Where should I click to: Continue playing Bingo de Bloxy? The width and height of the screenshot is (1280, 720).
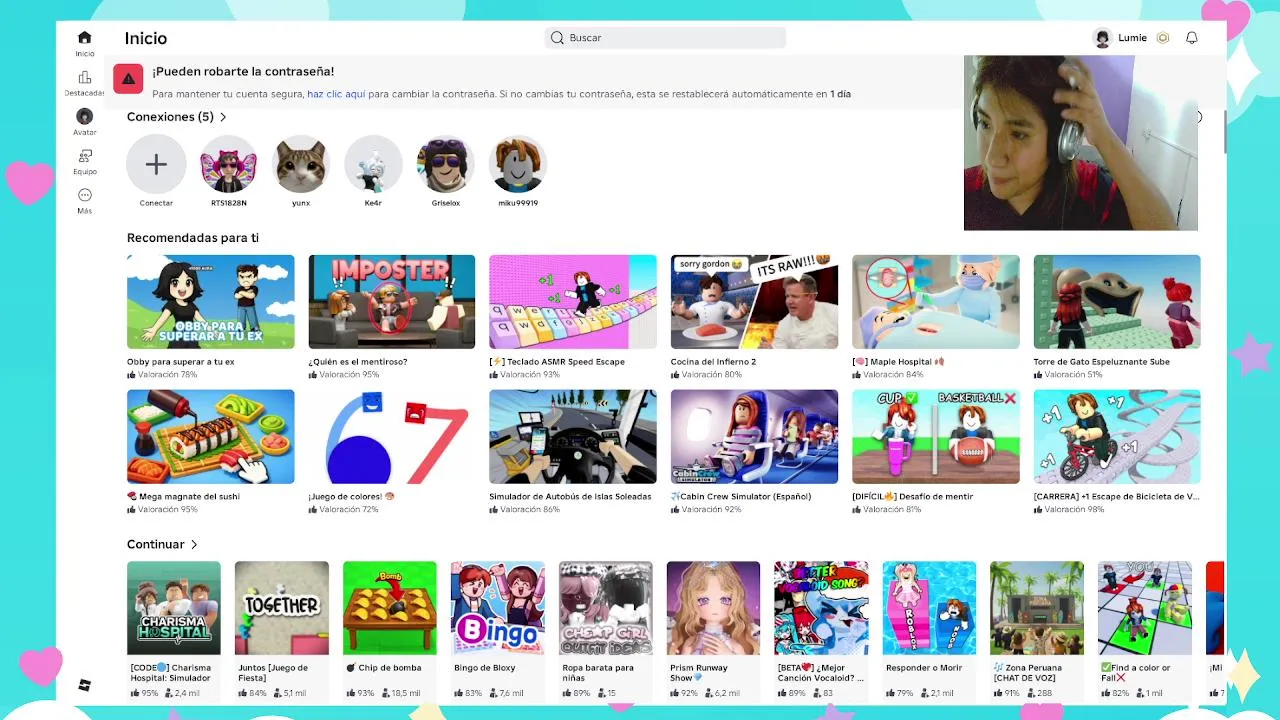click(498, 608)
